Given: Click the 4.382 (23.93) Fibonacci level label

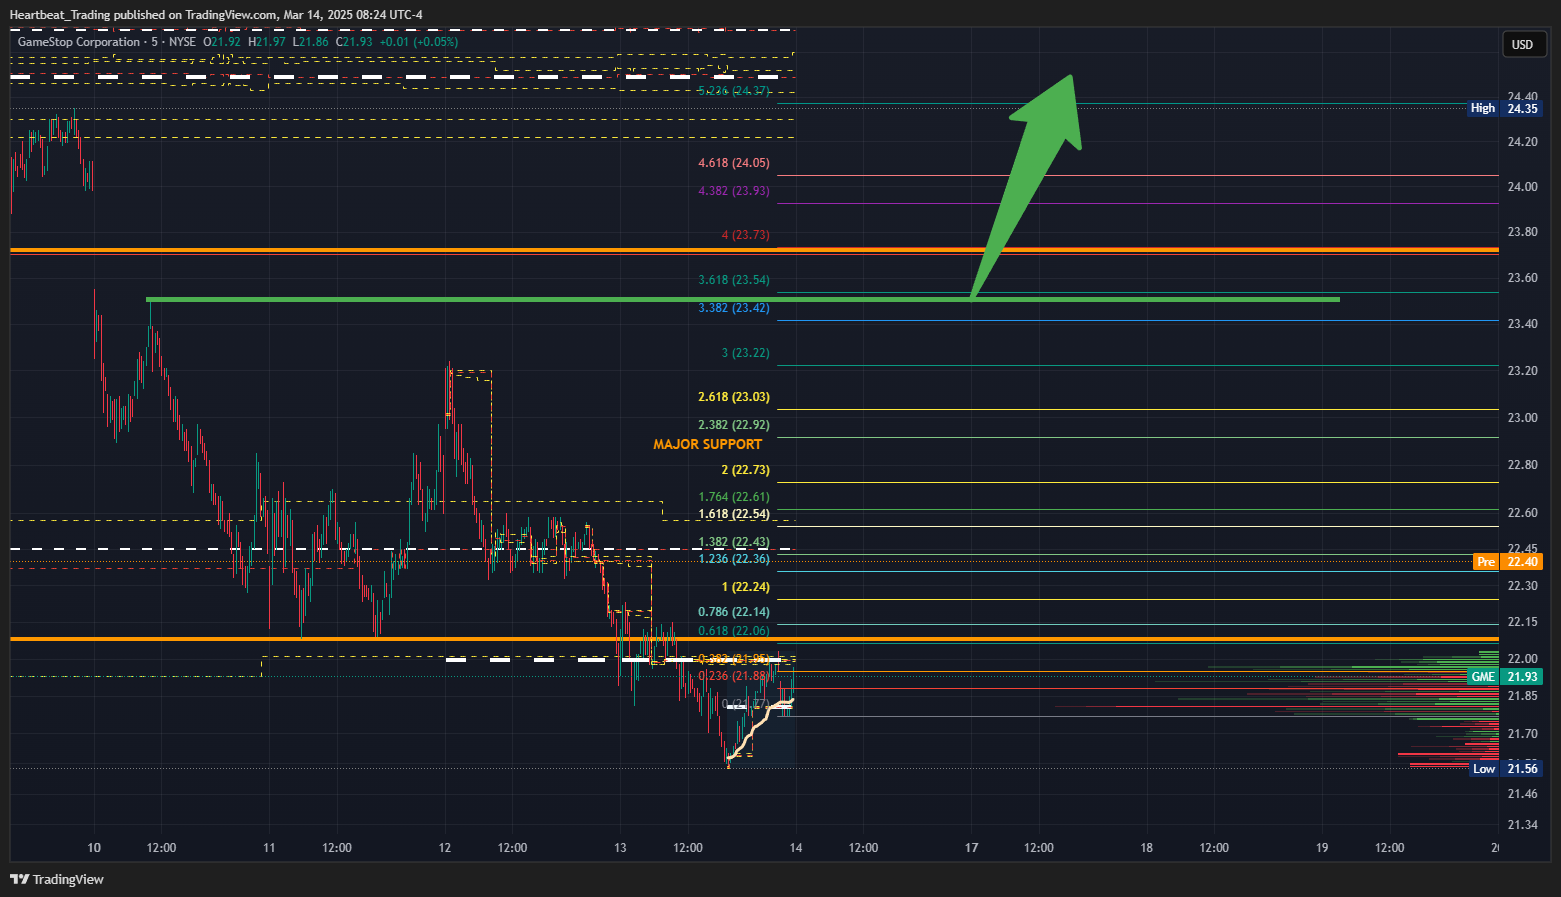Looking at the screenshot, I should point(734,191).
